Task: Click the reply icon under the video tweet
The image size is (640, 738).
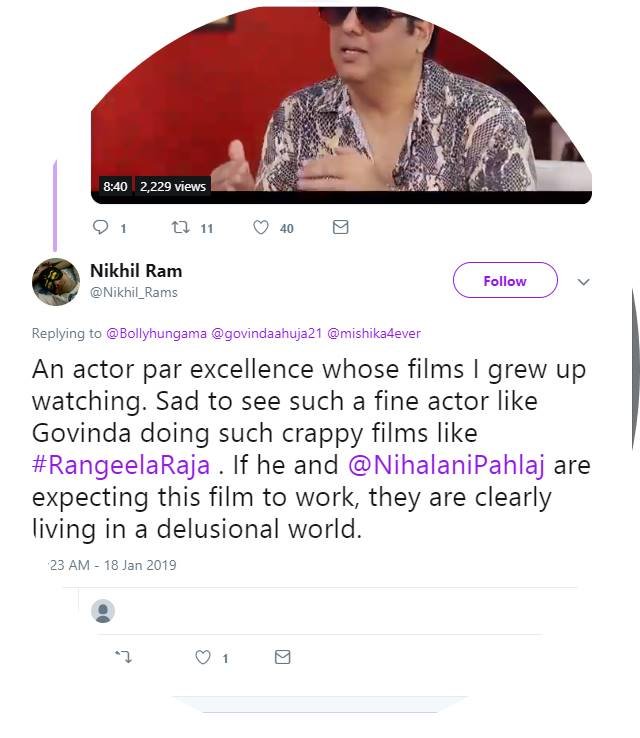Action: (101, 228)
